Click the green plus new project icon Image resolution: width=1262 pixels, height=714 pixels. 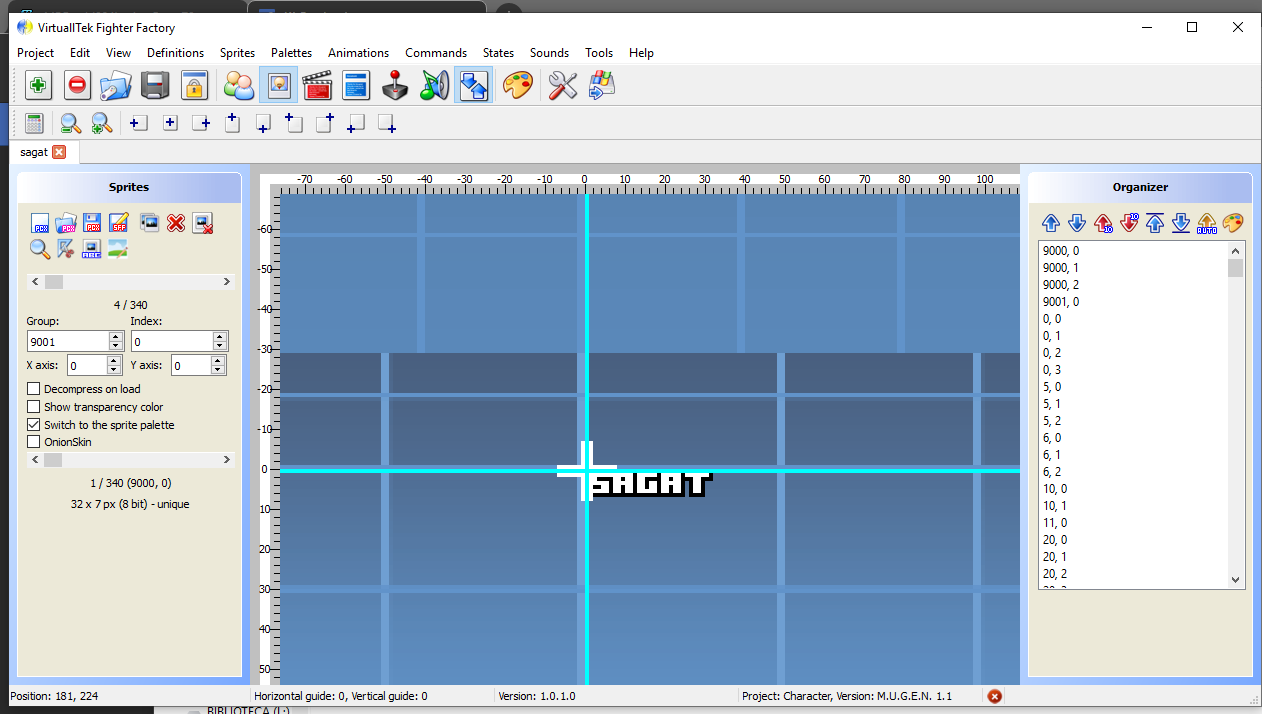tap(38, 86)
